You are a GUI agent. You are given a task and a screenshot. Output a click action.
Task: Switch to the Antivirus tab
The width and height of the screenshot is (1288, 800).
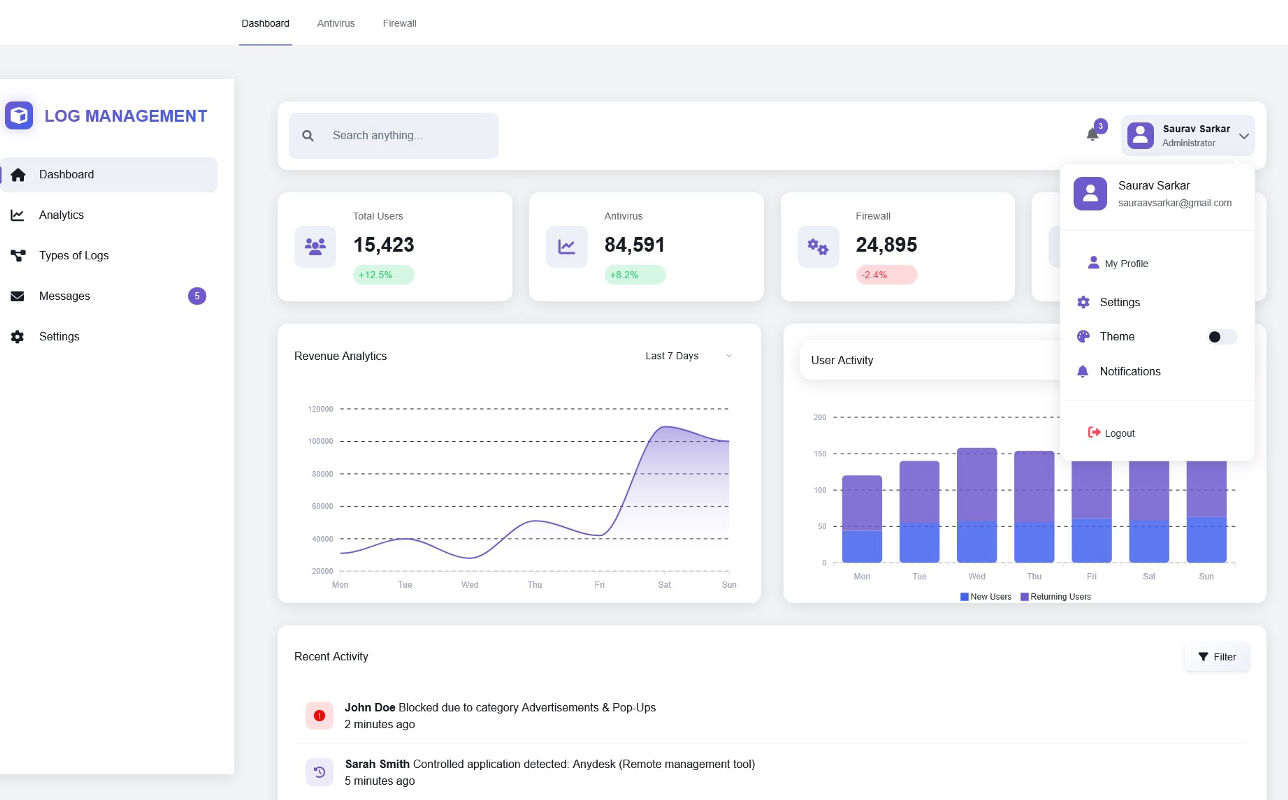click(x=336, y=23)
